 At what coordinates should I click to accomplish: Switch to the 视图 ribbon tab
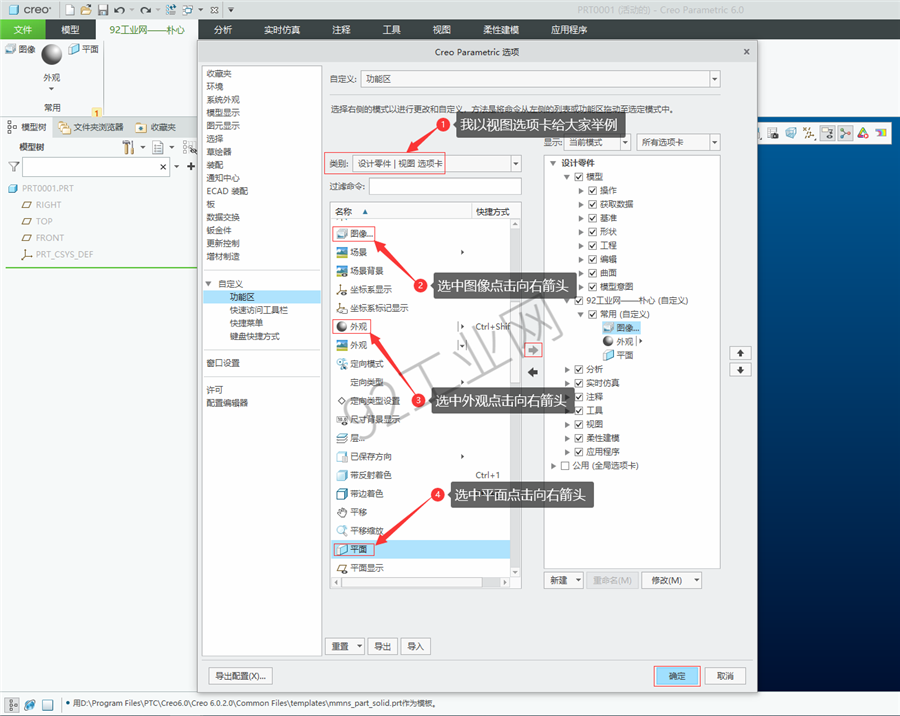[x=441, y=30]
